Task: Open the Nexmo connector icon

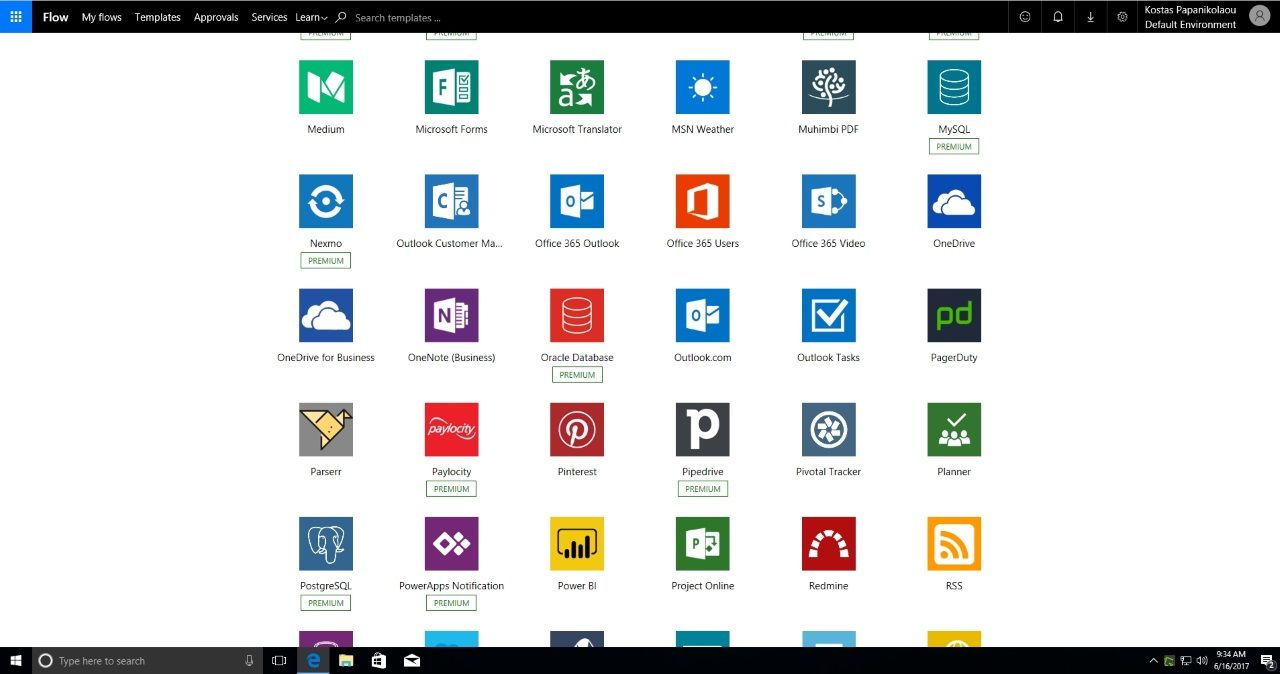Action: (326, 201)
